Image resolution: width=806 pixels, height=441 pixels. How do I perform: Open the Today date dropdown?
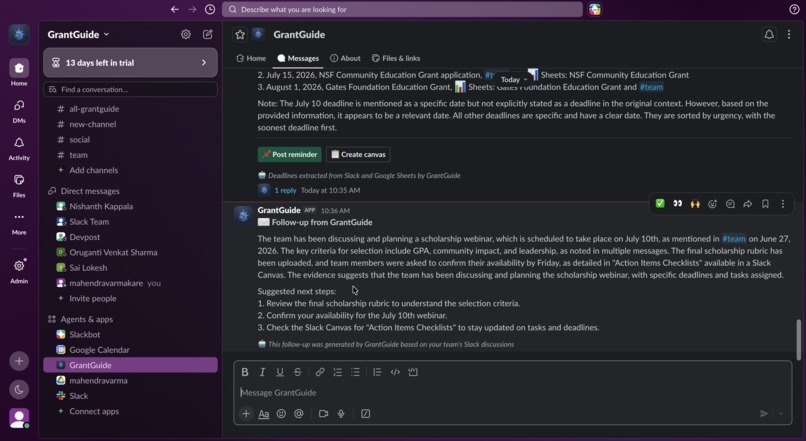coord(514,80)
